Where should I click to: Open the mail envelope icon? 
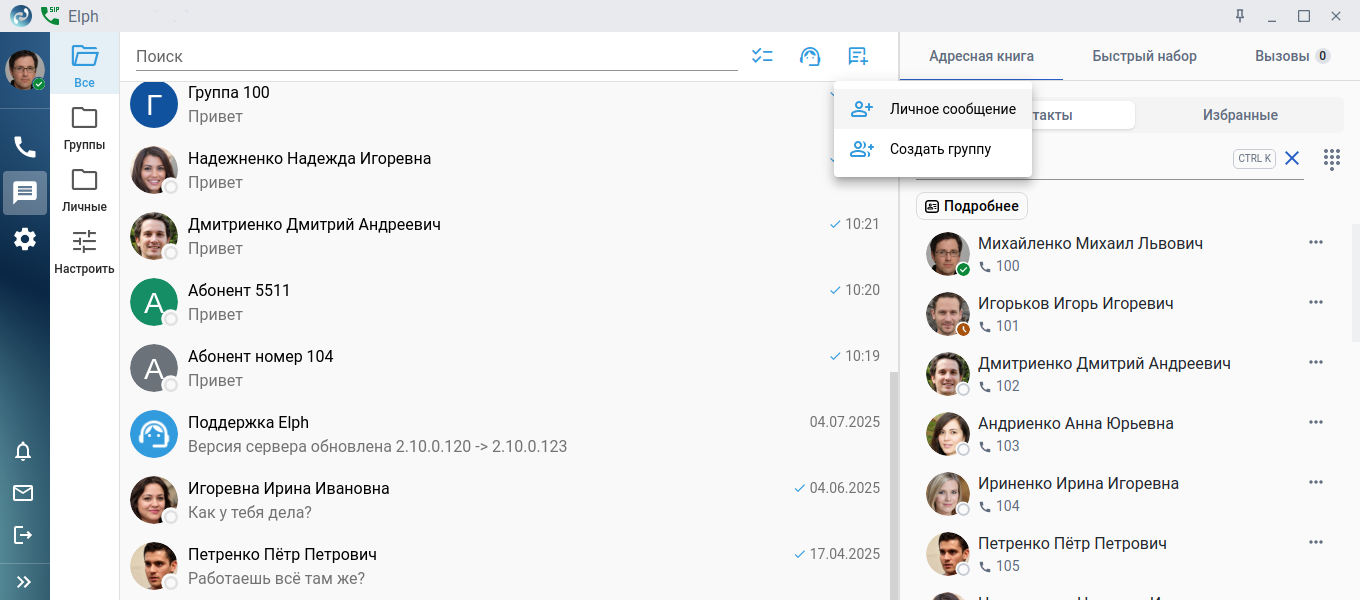tap(23, 493)
